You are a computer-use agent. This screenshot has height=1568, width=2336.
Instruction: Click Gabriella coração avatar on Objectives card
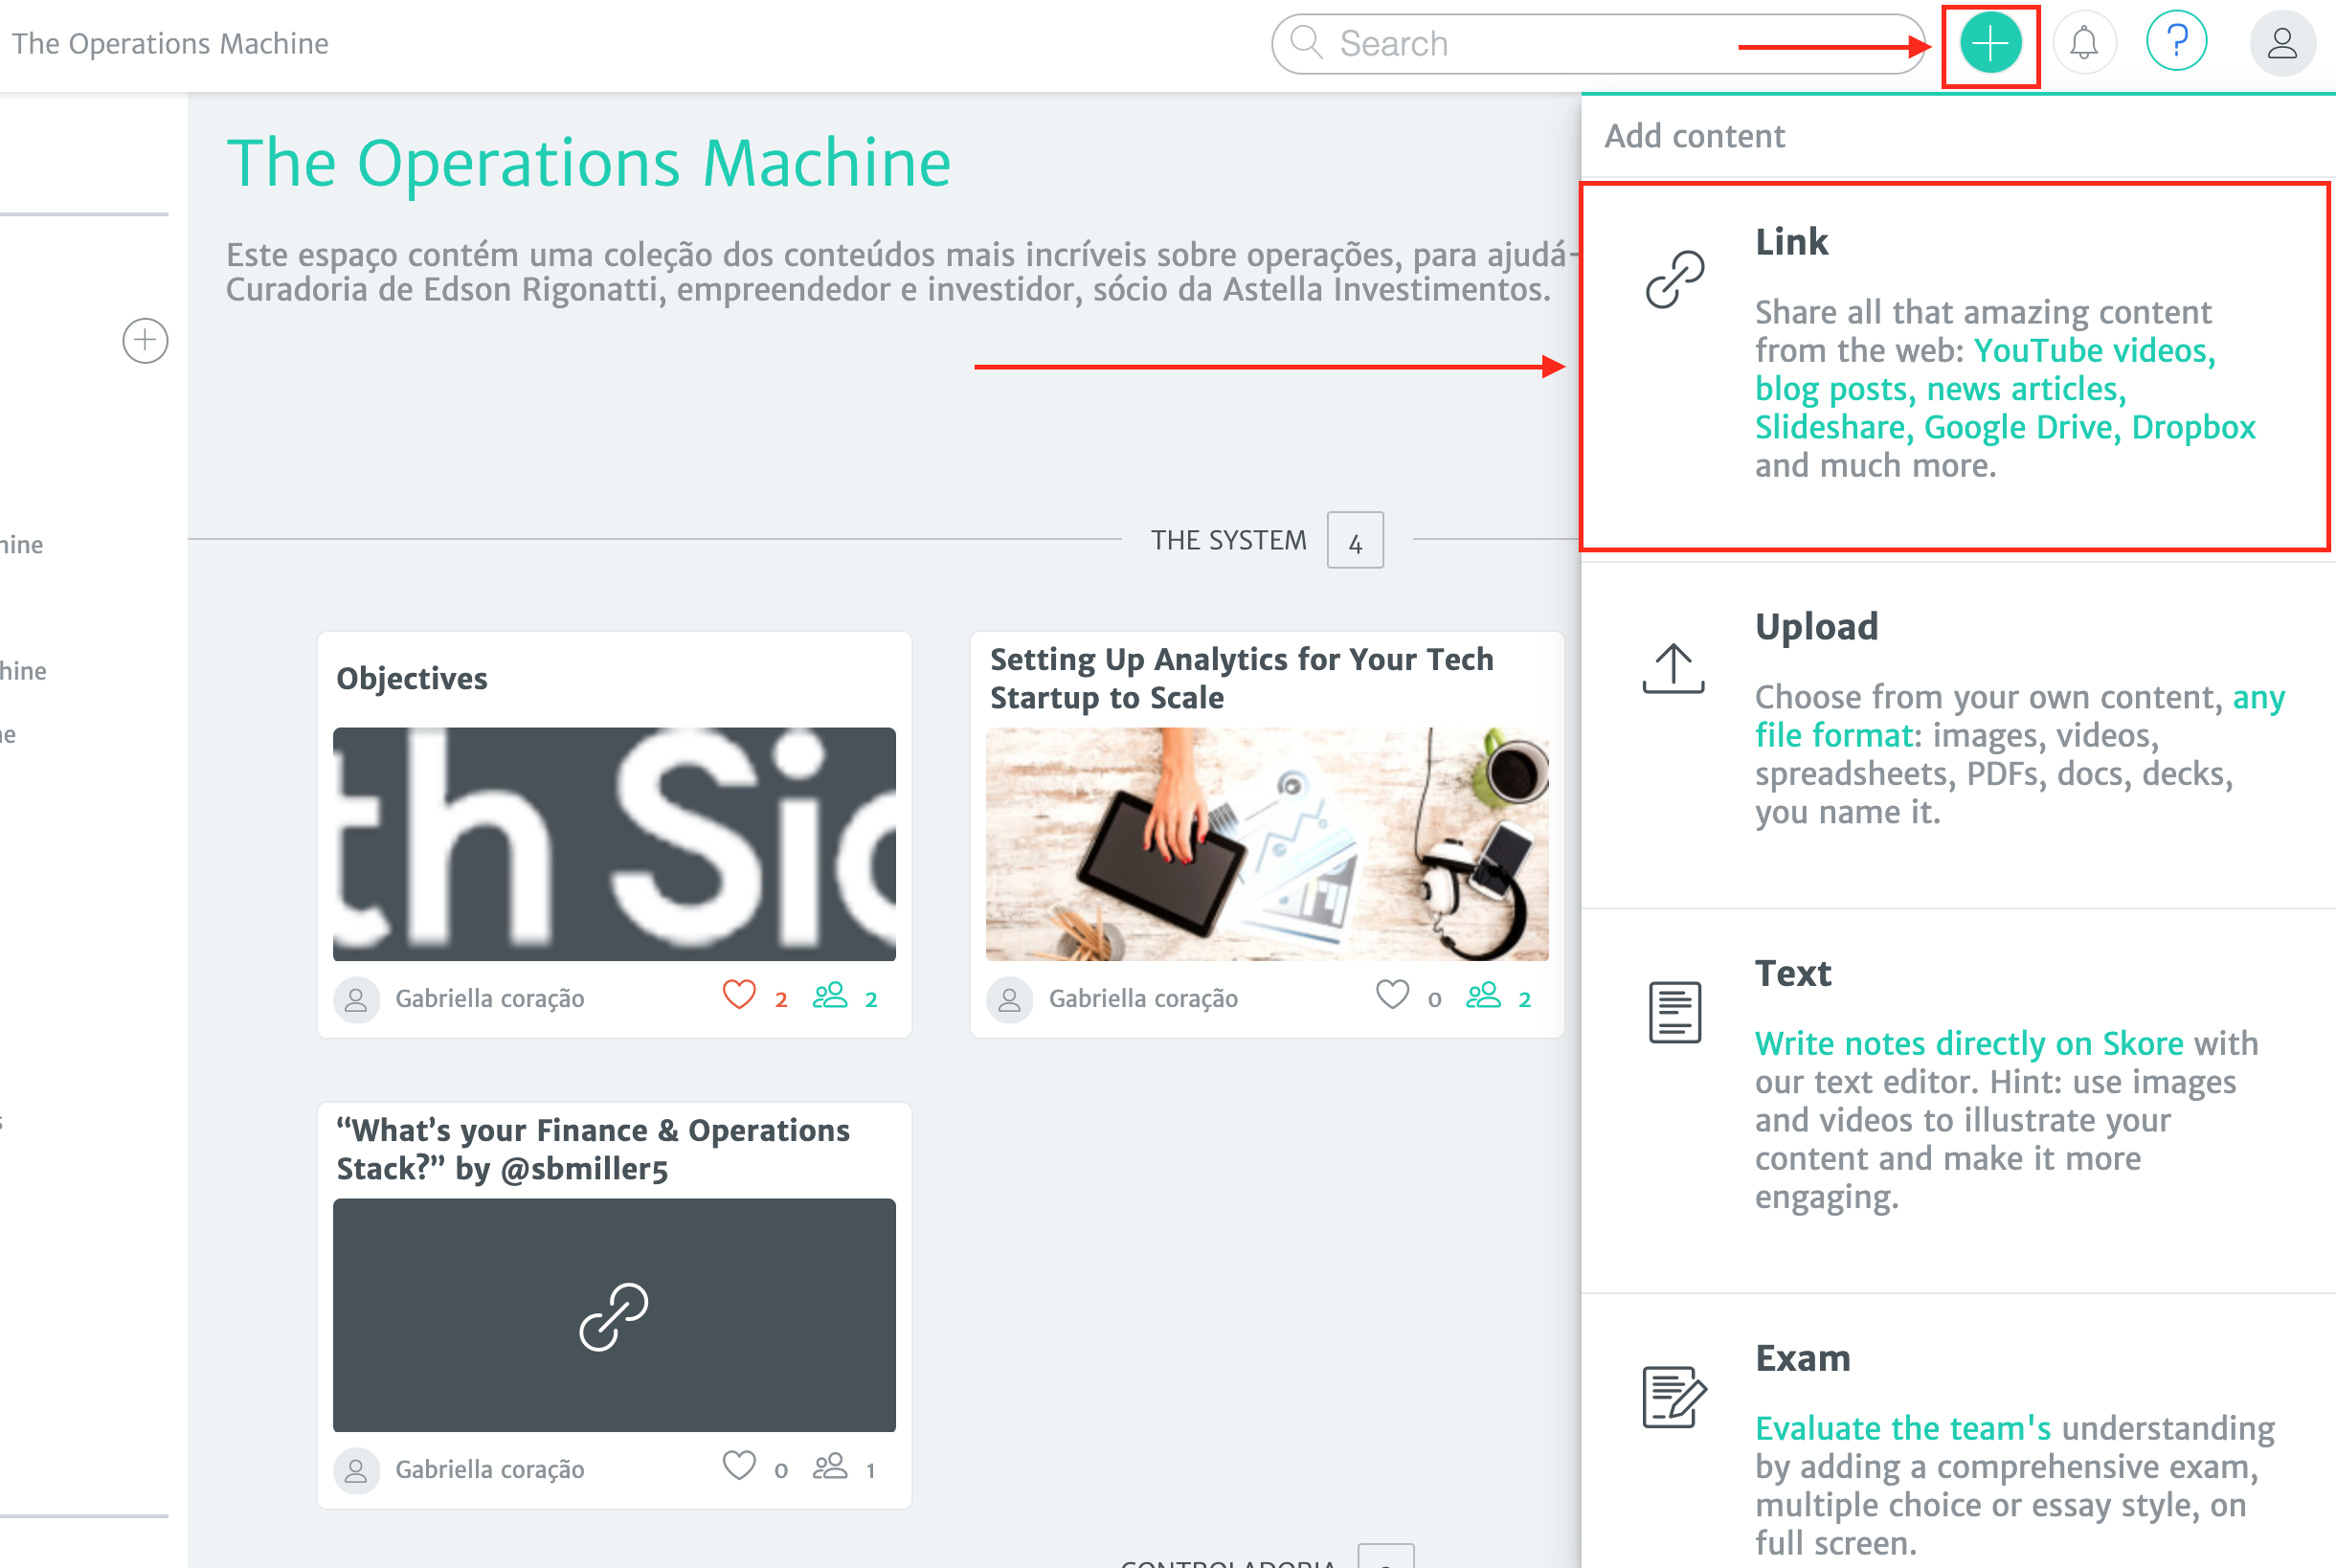[x=356, y=999]
